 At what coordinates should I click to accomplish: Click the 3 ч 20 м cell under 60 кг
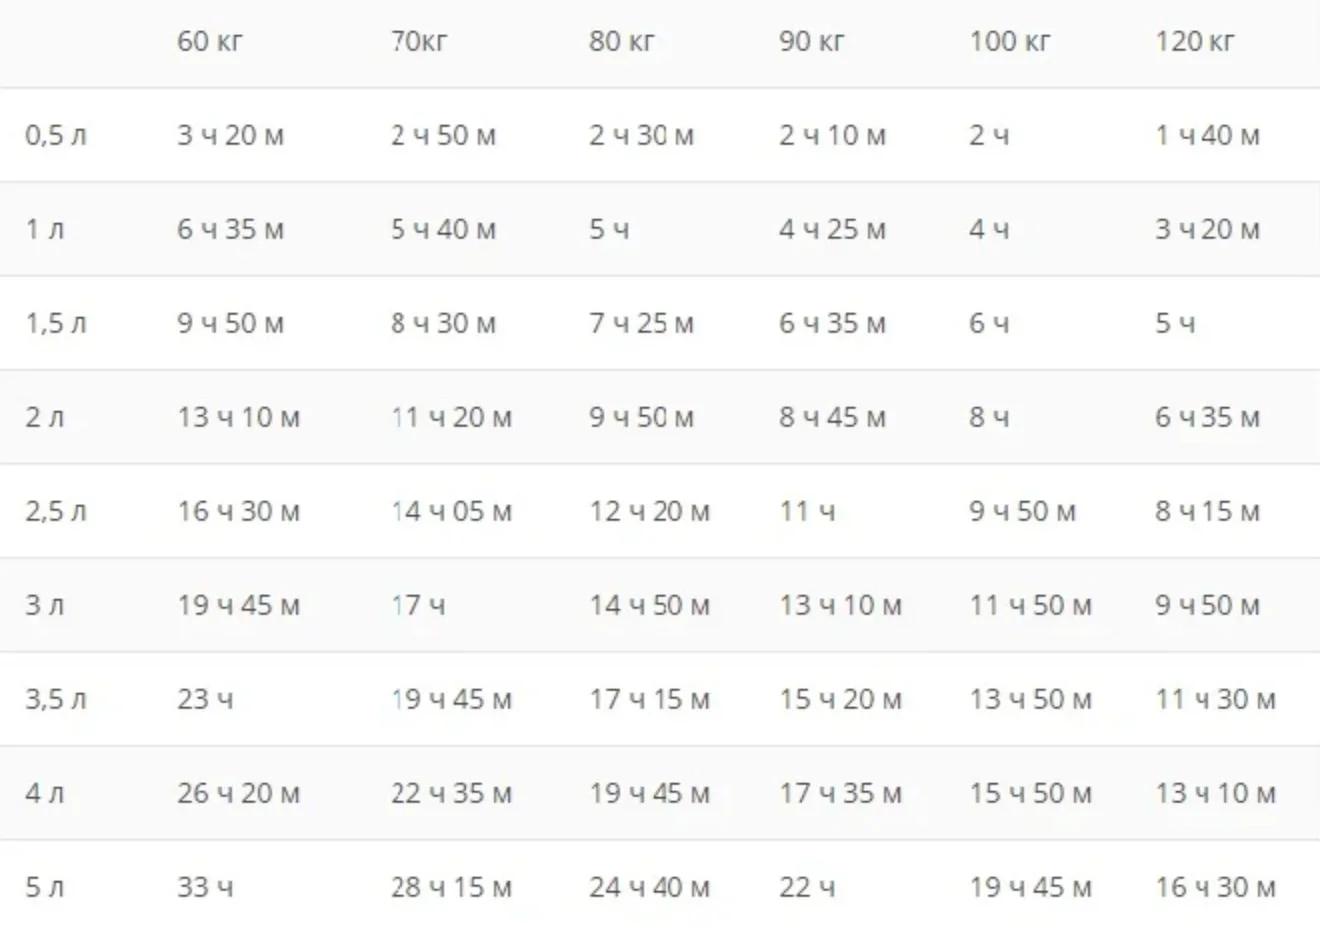230,135
